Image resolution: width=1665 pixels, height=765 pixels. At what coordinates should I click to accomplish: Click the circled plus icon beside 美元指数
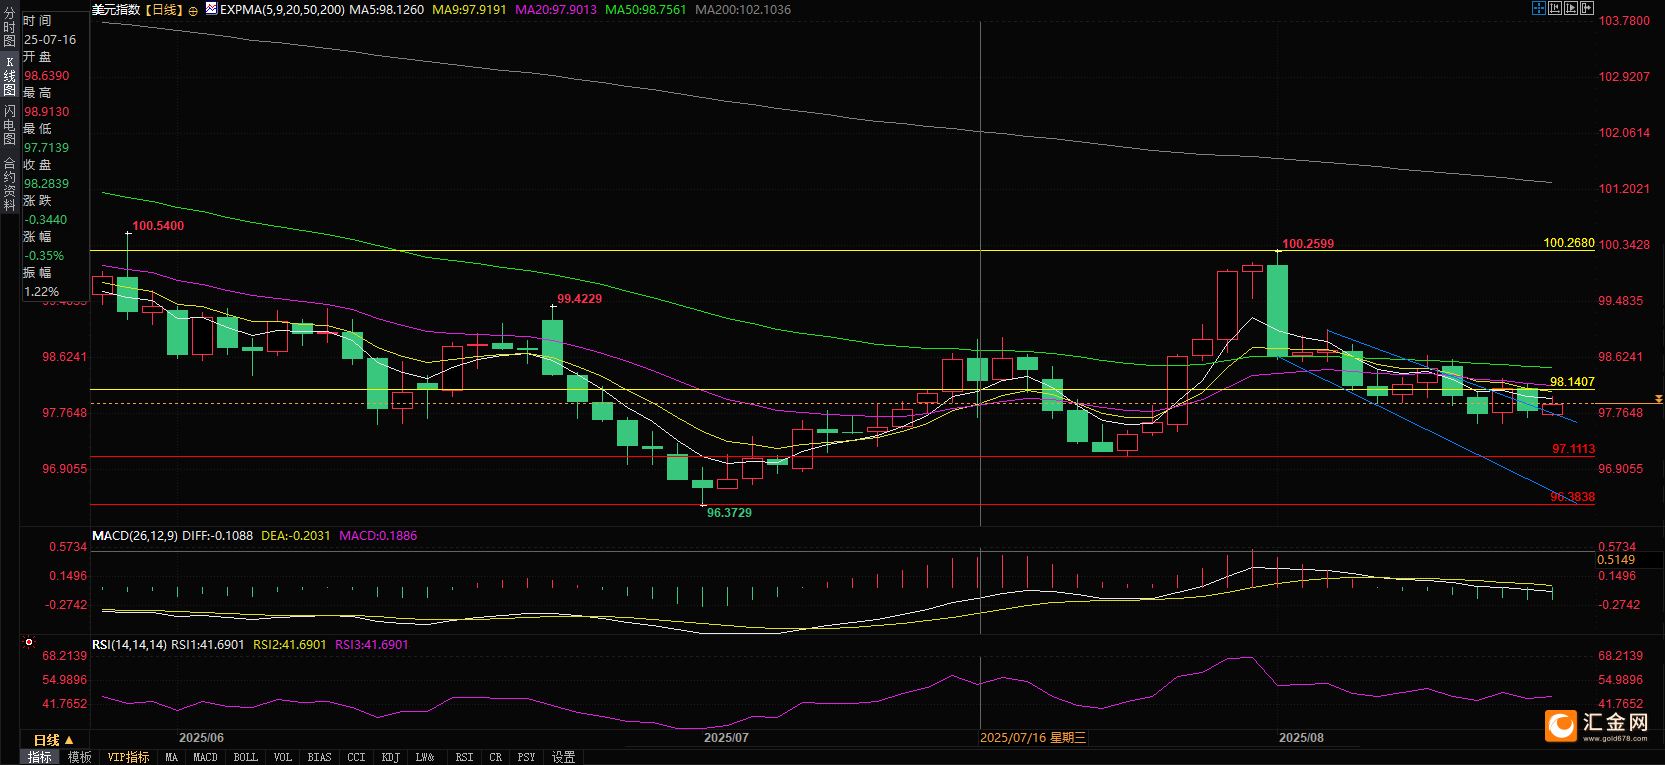pos(193,10)
